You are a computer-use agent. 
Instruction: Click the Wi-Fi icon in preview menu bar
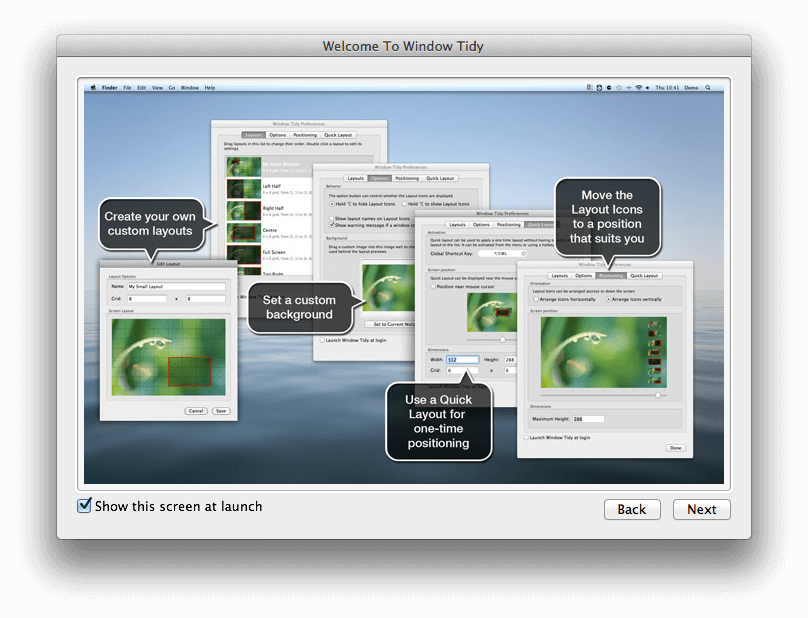pyautogui.click(x=638, y=88)
